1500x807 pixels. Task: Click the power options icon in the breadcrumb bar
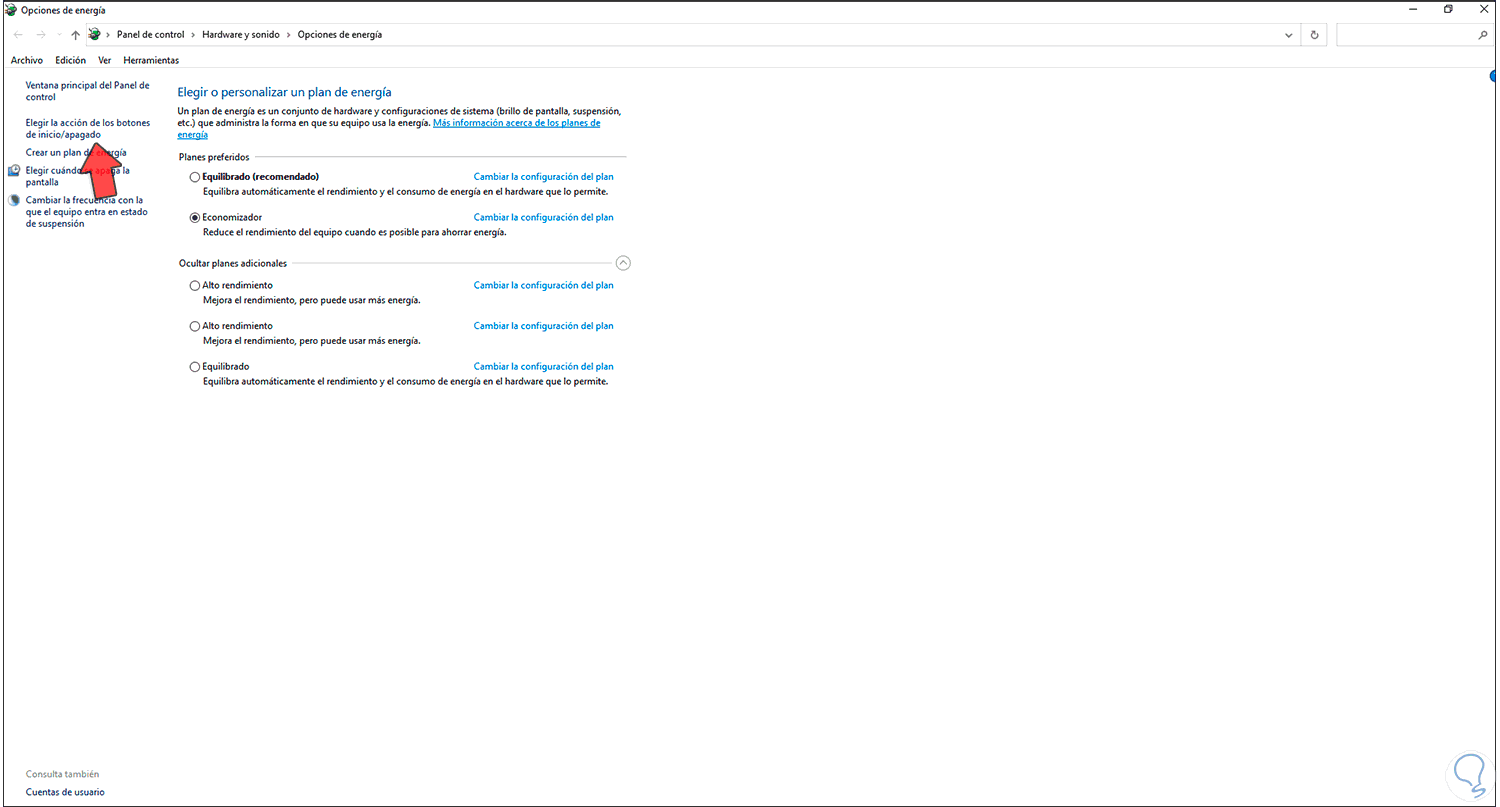(95, 33)
